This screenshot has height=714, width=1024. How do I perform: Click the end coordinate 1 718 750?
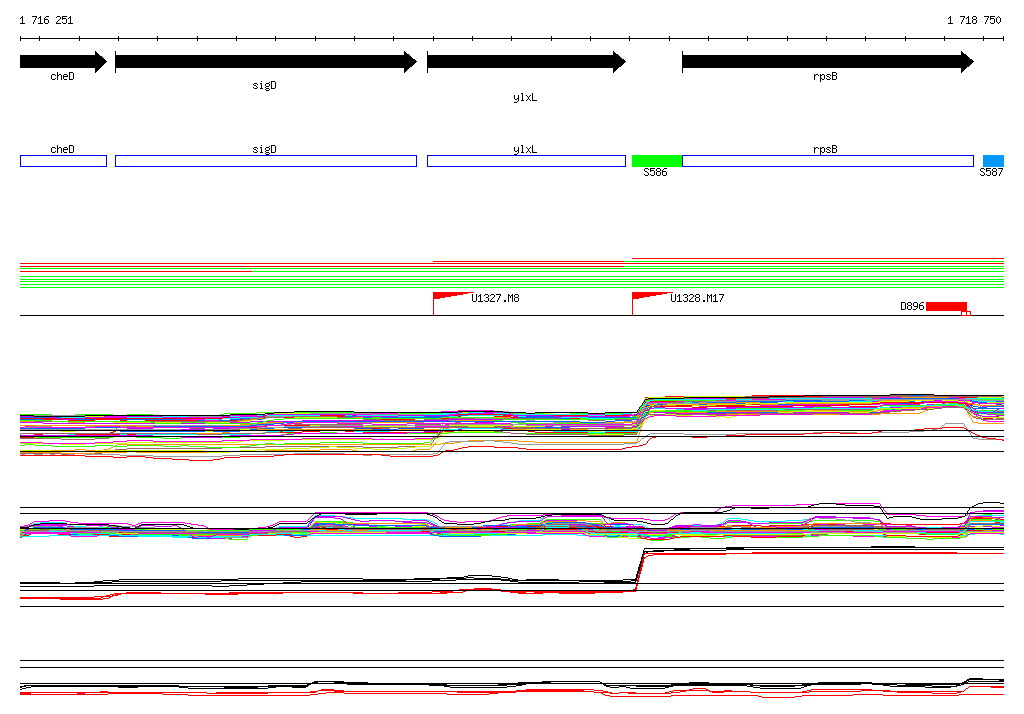tap(974, 20)
